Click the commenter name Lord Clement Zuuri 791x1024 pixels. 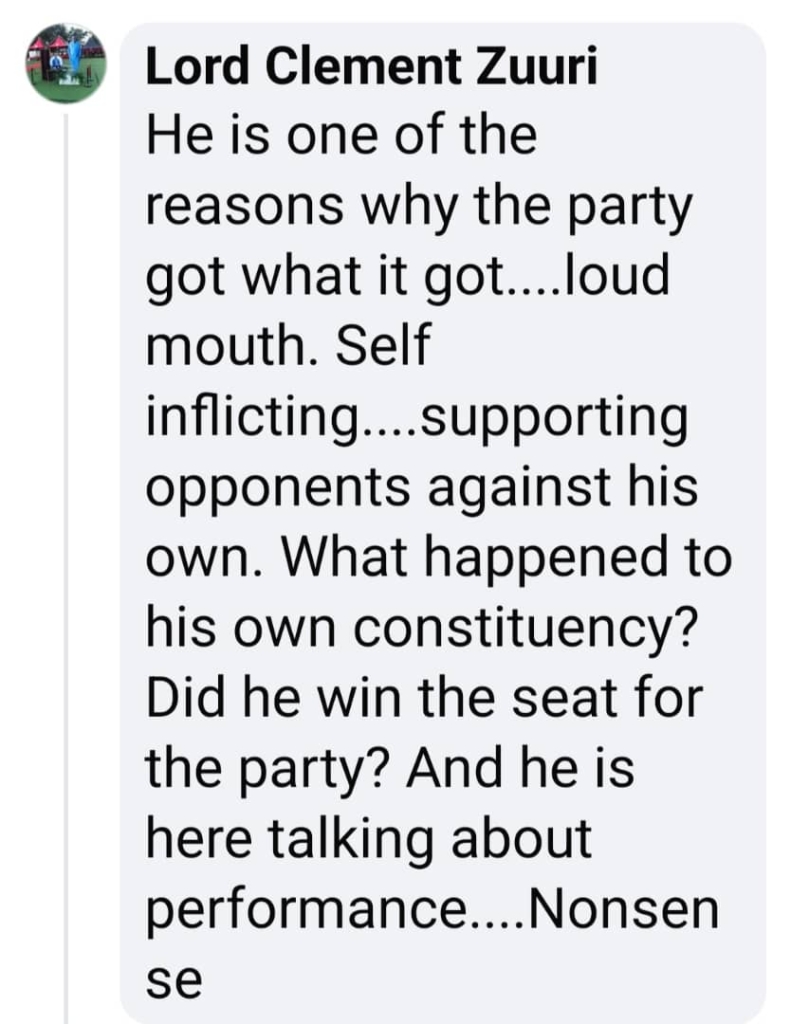coord(371,71)
